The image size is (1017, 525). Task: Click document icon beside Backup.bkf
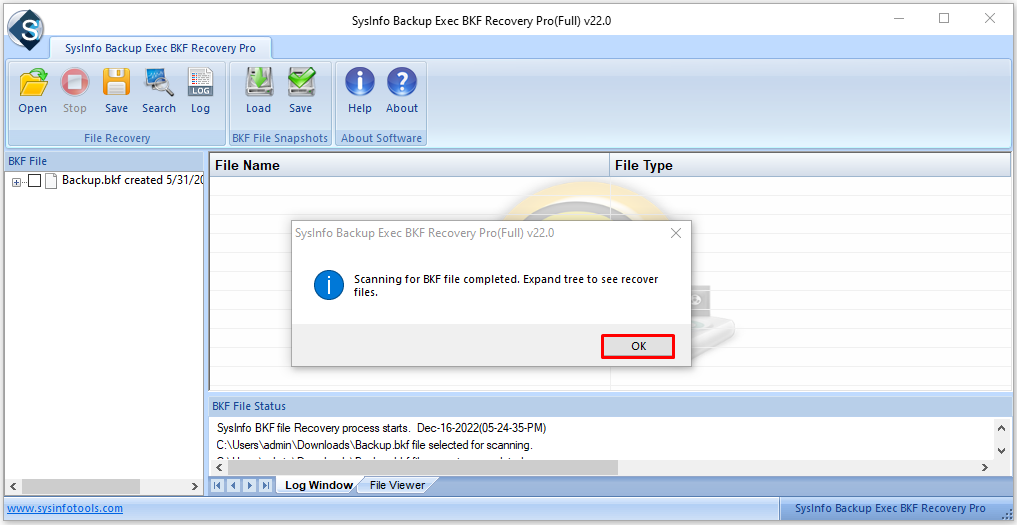(52, 180)
